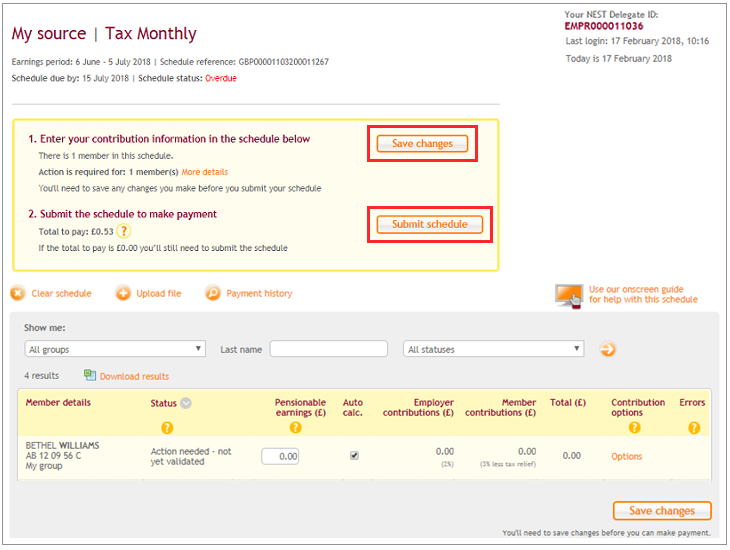Click help icon under Status column
730x550 pixels.
[x=167, y=427]
